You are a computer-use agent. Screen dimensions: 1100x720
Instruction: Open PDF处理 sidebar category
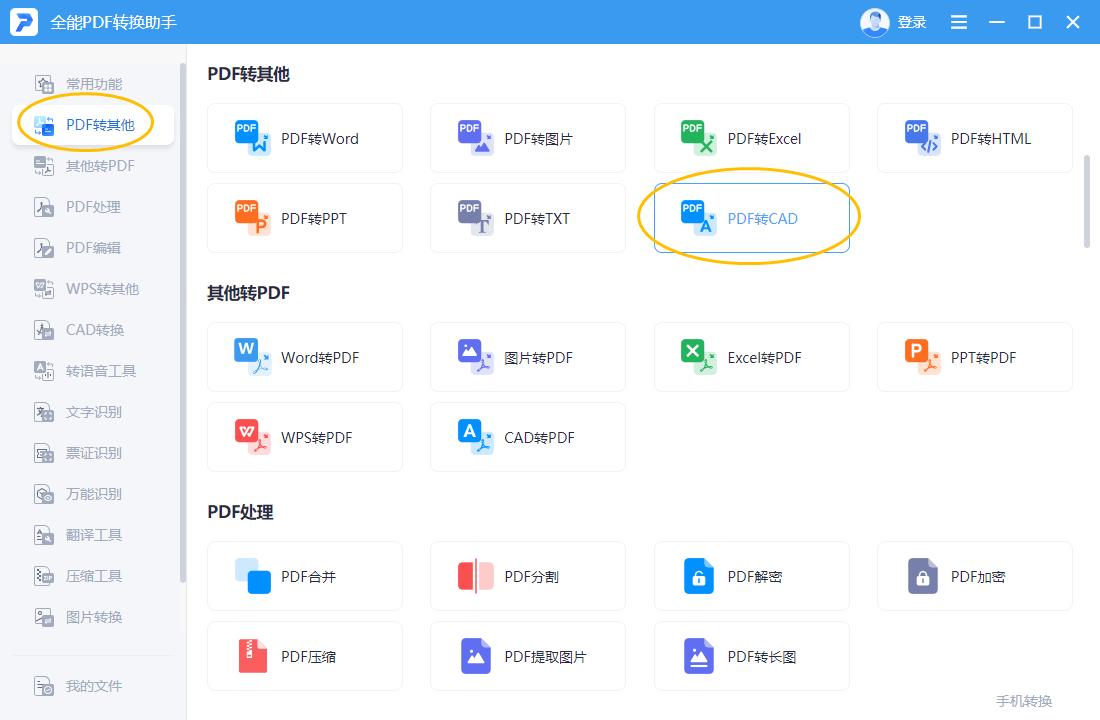(x=93, y=207)
